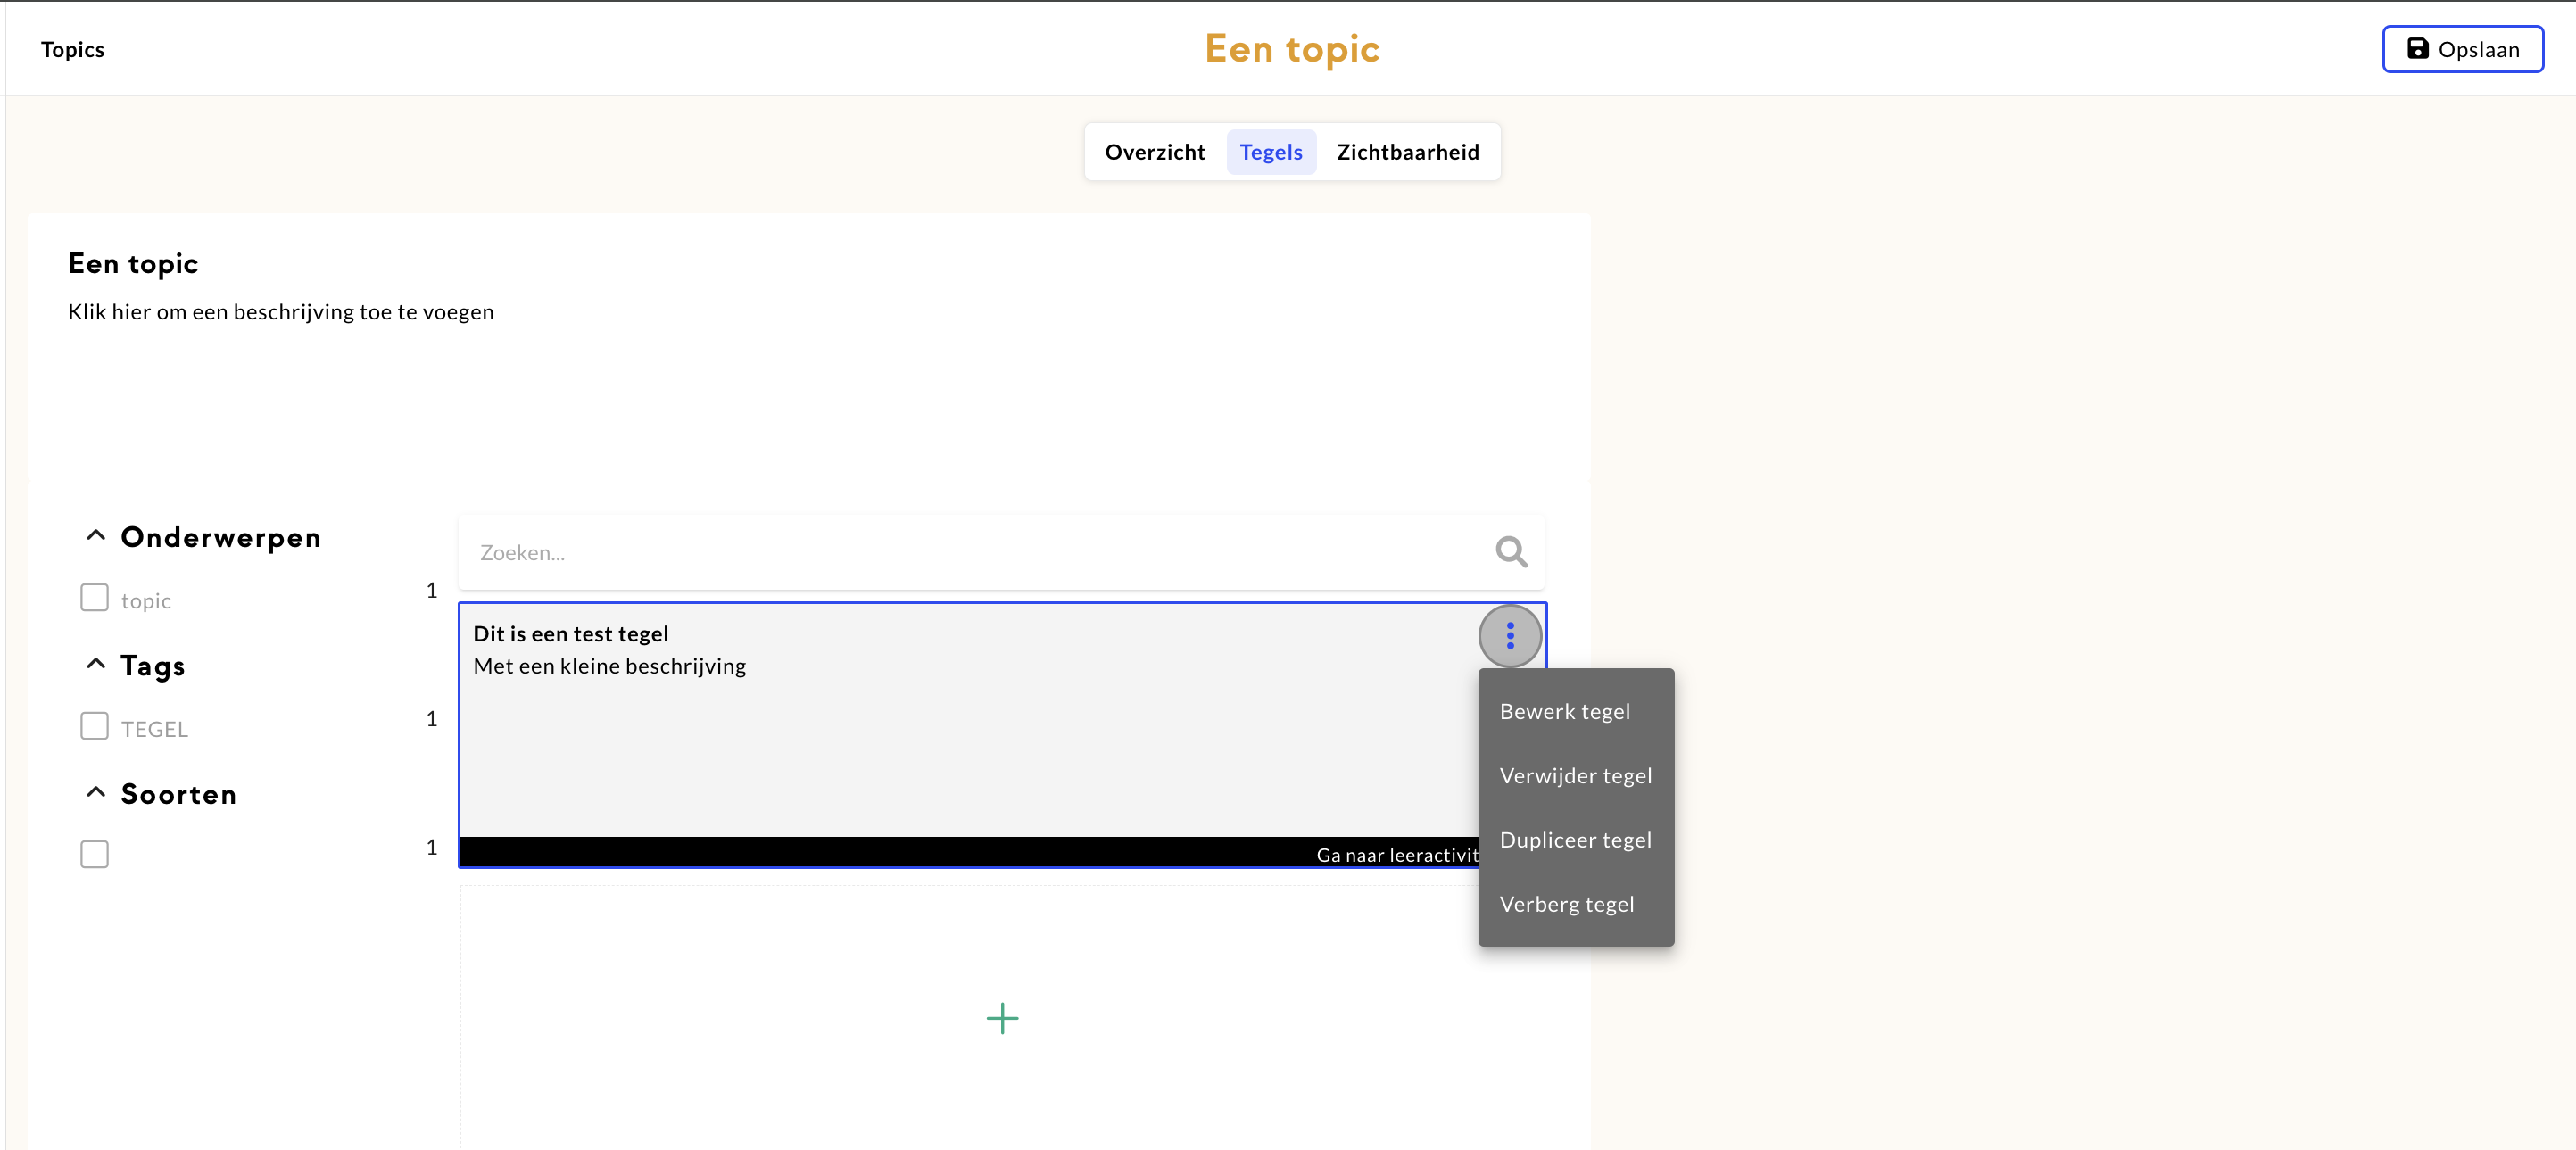Click the Opslaan button
This screenshot has height=1150, width=2576.
(x=2461, y=49)
